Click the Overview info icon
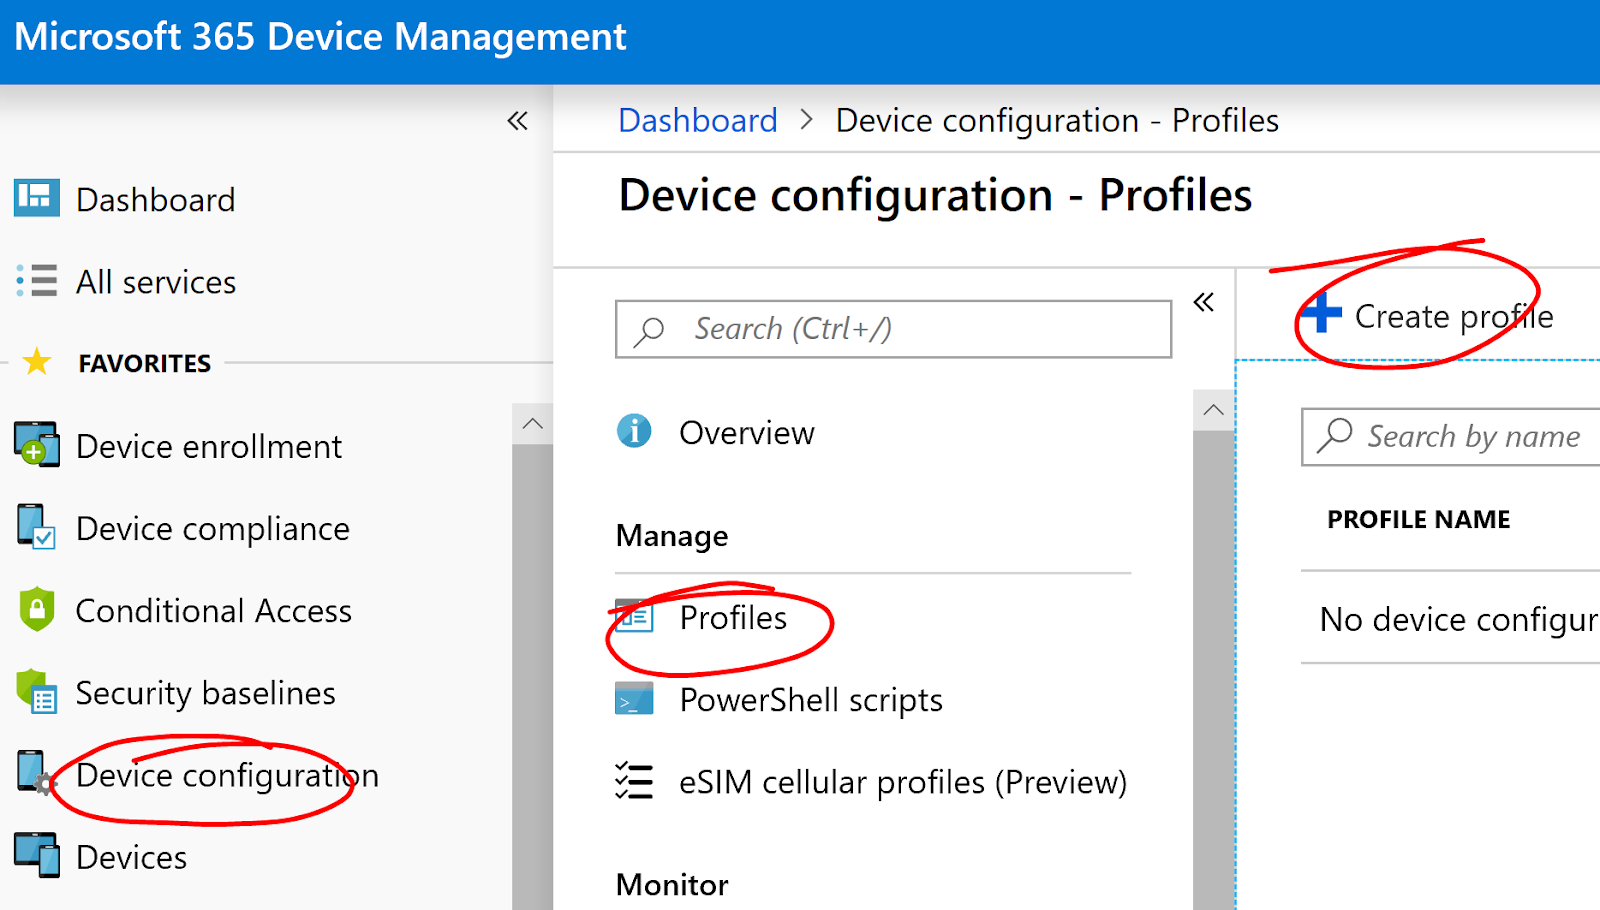This screenshot has width=1600, height=910. pos(633,432)
